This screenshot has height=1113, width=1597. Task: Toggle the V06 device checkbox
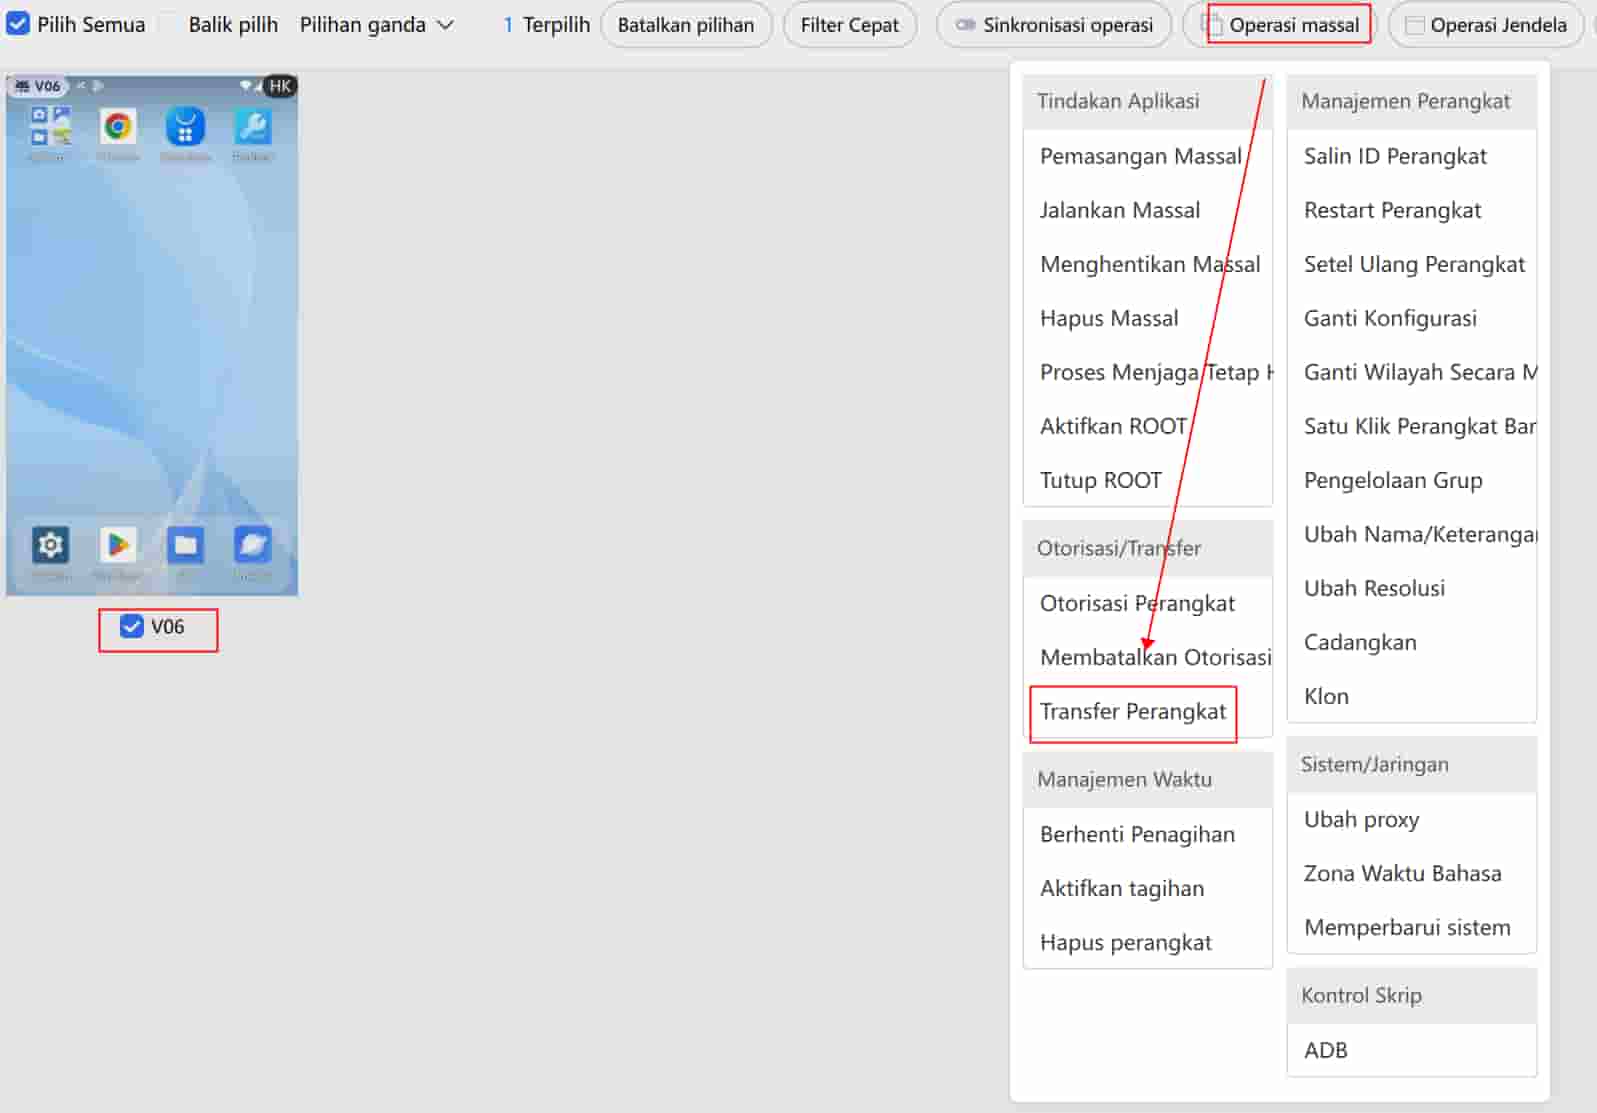click(x=131, y=627)
